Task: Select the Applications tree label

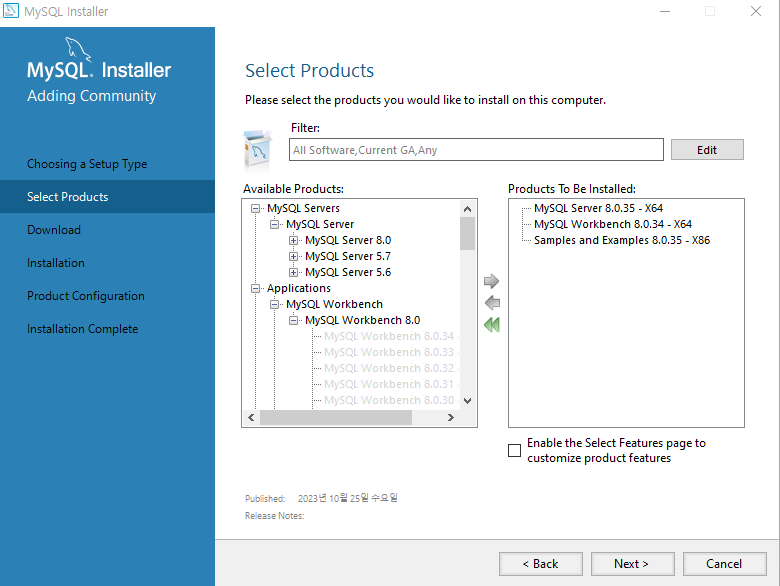Action: (x=298, y=288)
